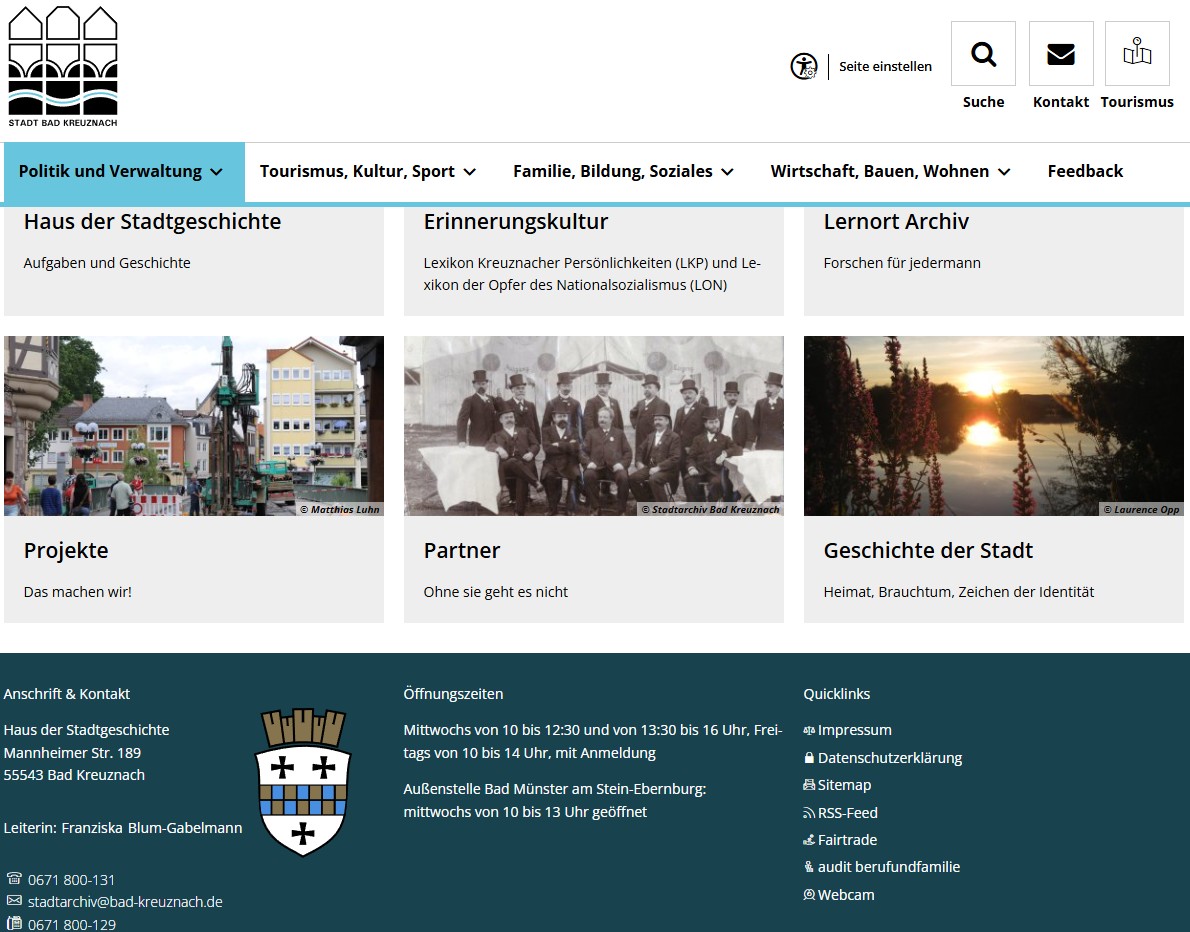Click the Bad Kreuznach coat of arms
This screenshot has height=932, width=1190.
tap(304, 782)
